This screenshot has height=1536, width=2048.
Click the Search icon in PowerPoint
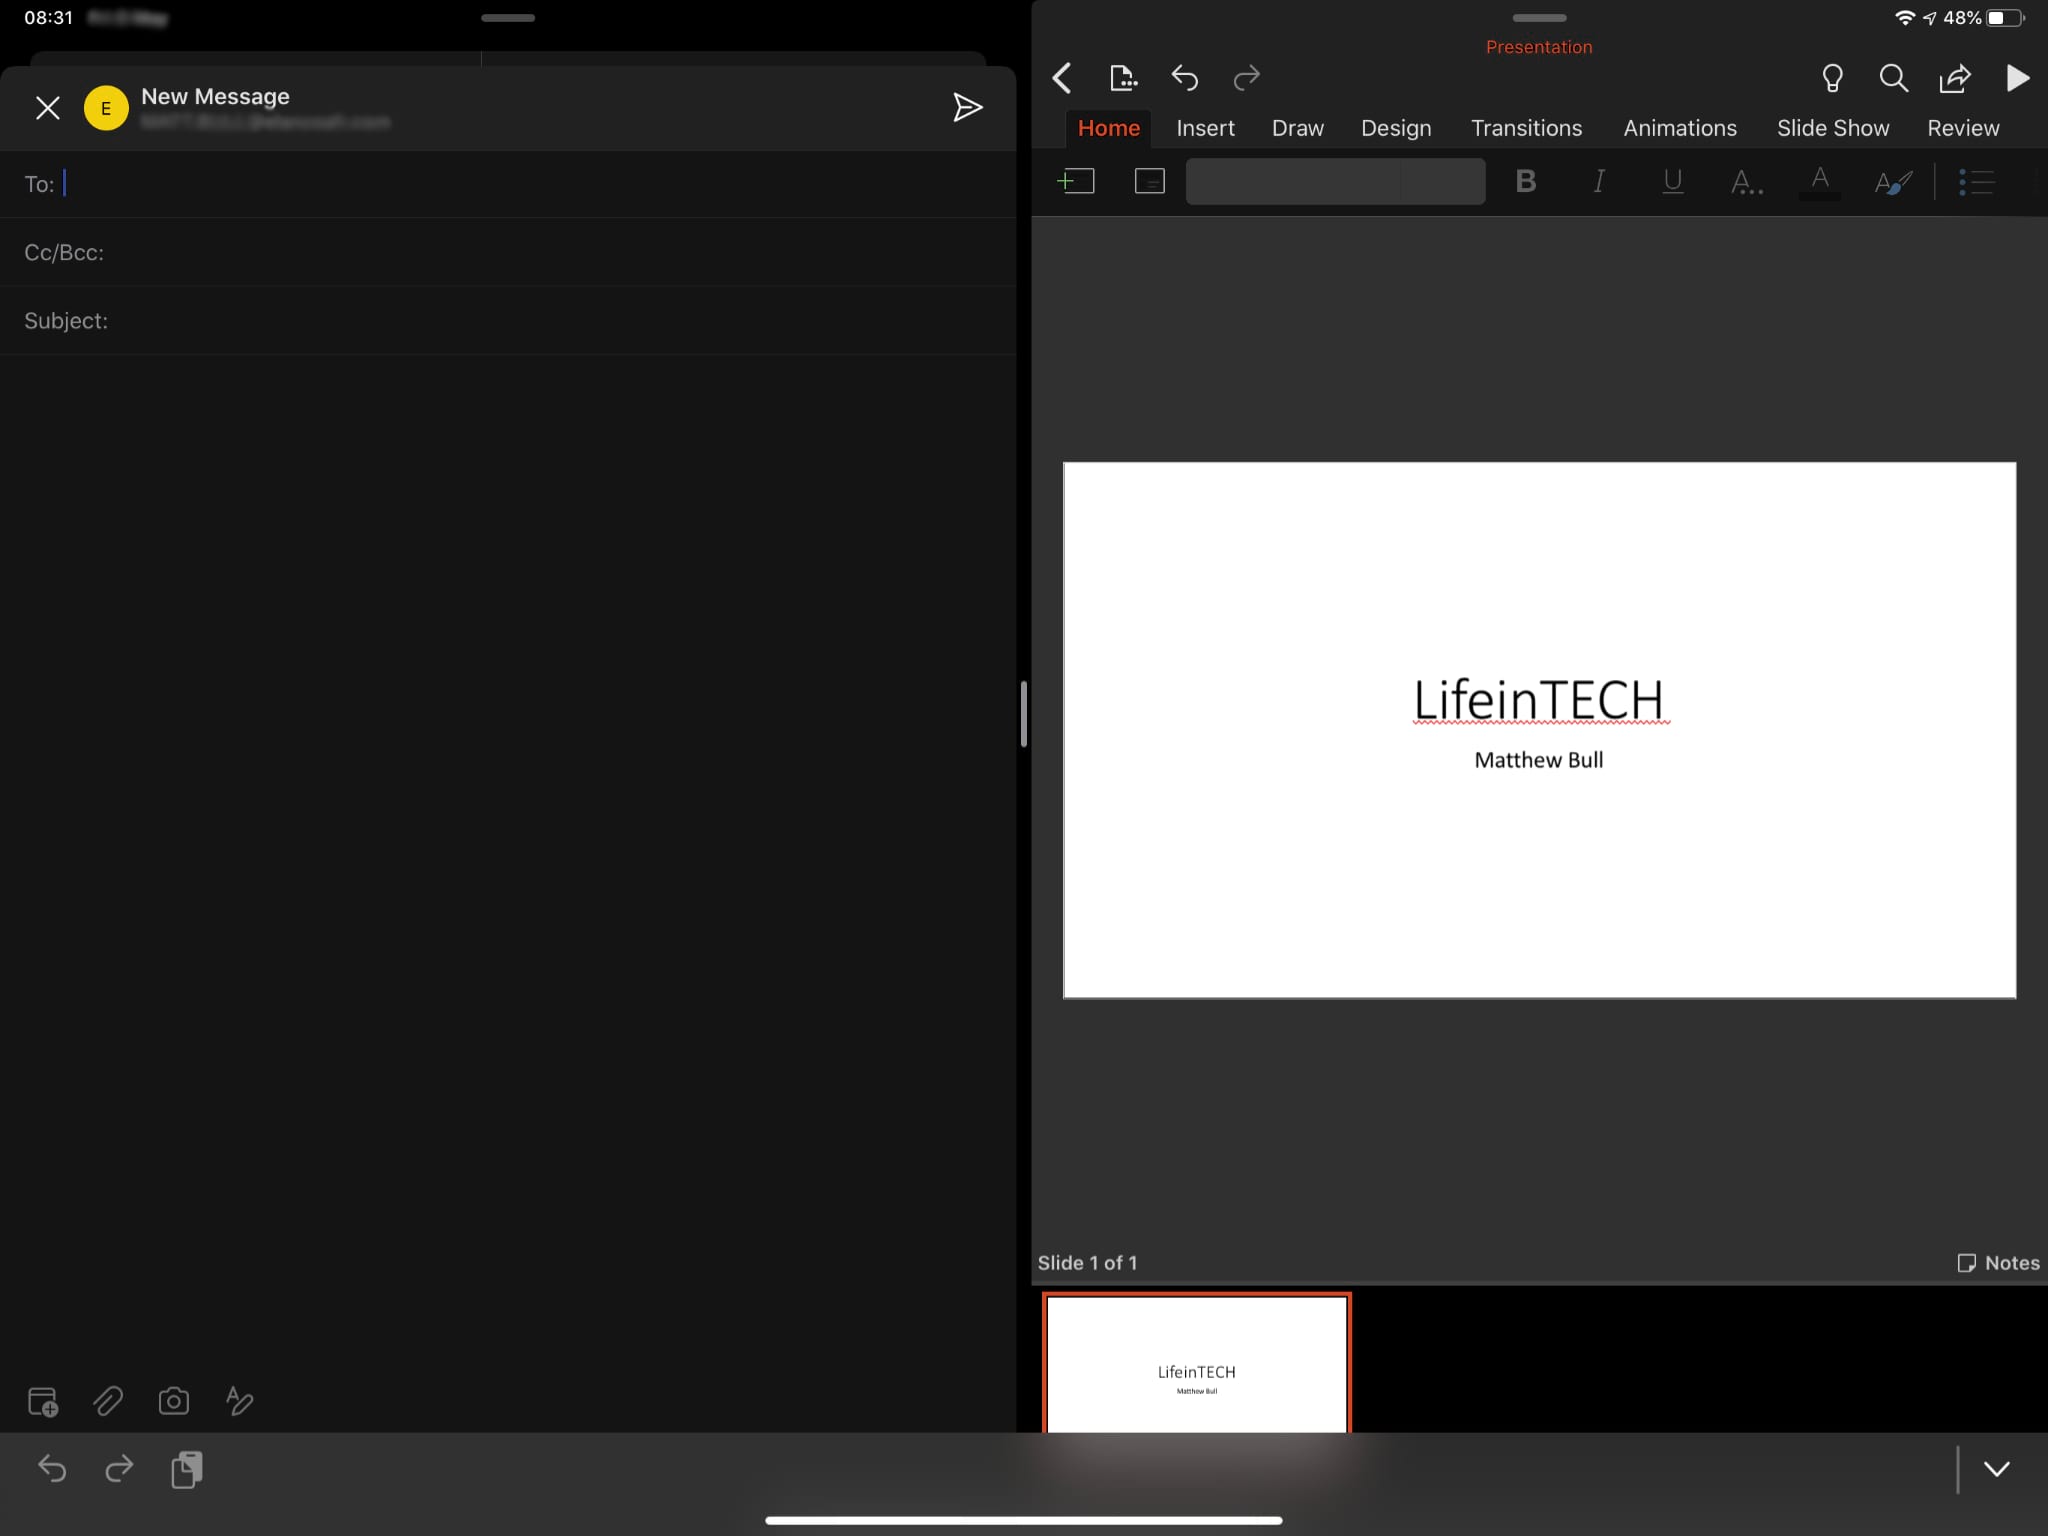[1895, 77]
